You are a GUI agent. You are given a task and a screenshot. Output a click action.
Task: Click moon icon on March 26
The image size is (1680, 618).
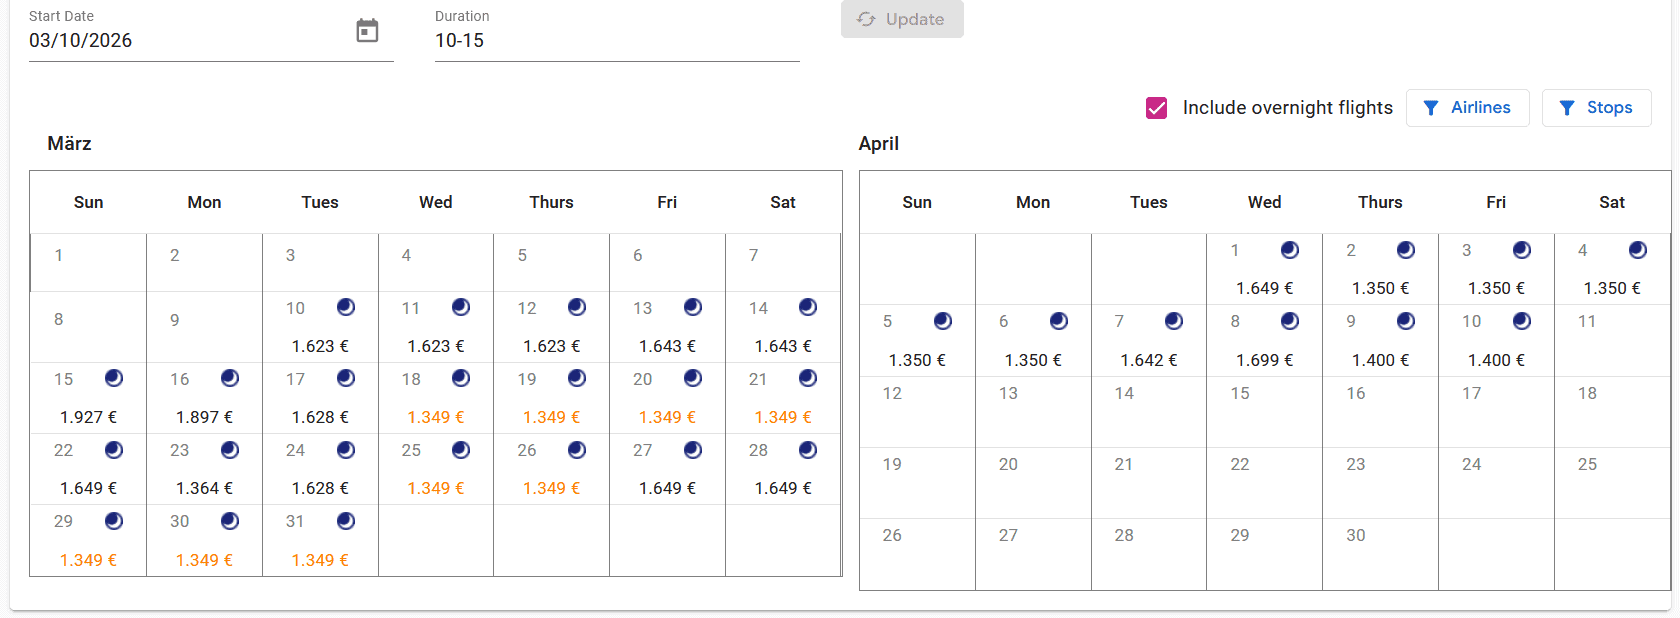577,450
